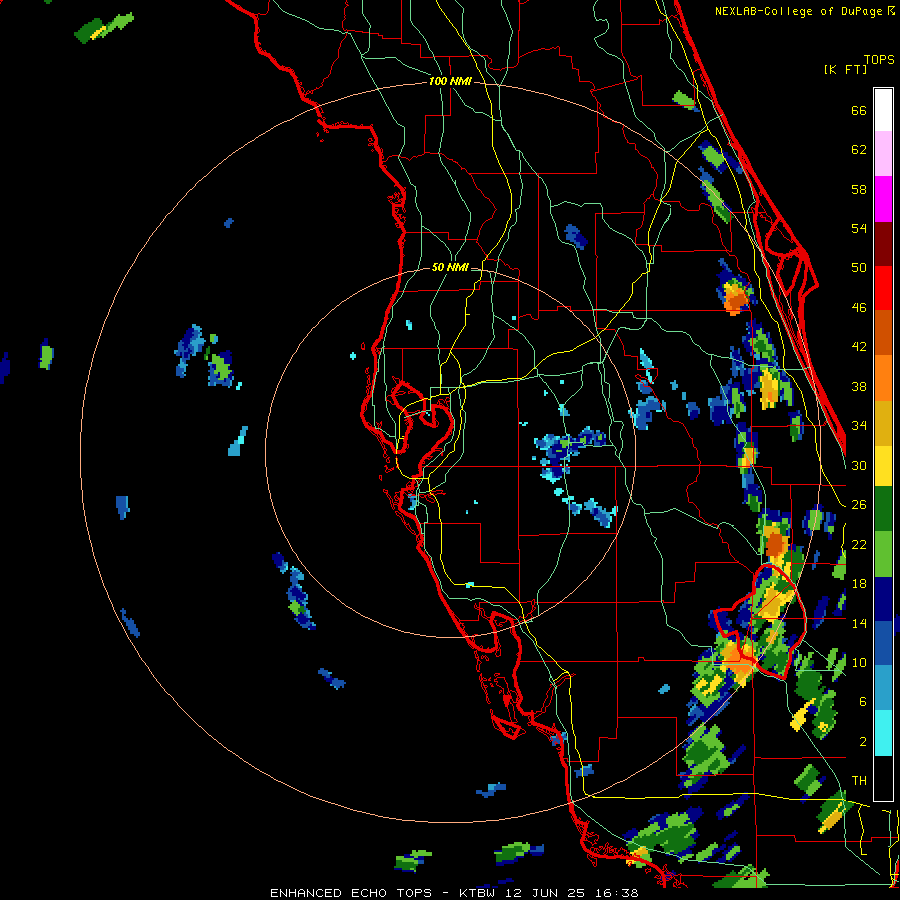
Task: Click the '22' legend value
Action: tap(859, 544)
